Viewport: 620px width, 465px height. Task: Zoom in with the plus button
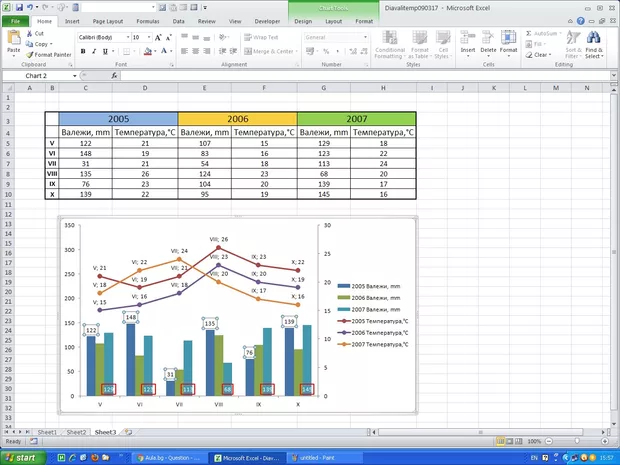[x=605, y=441]
